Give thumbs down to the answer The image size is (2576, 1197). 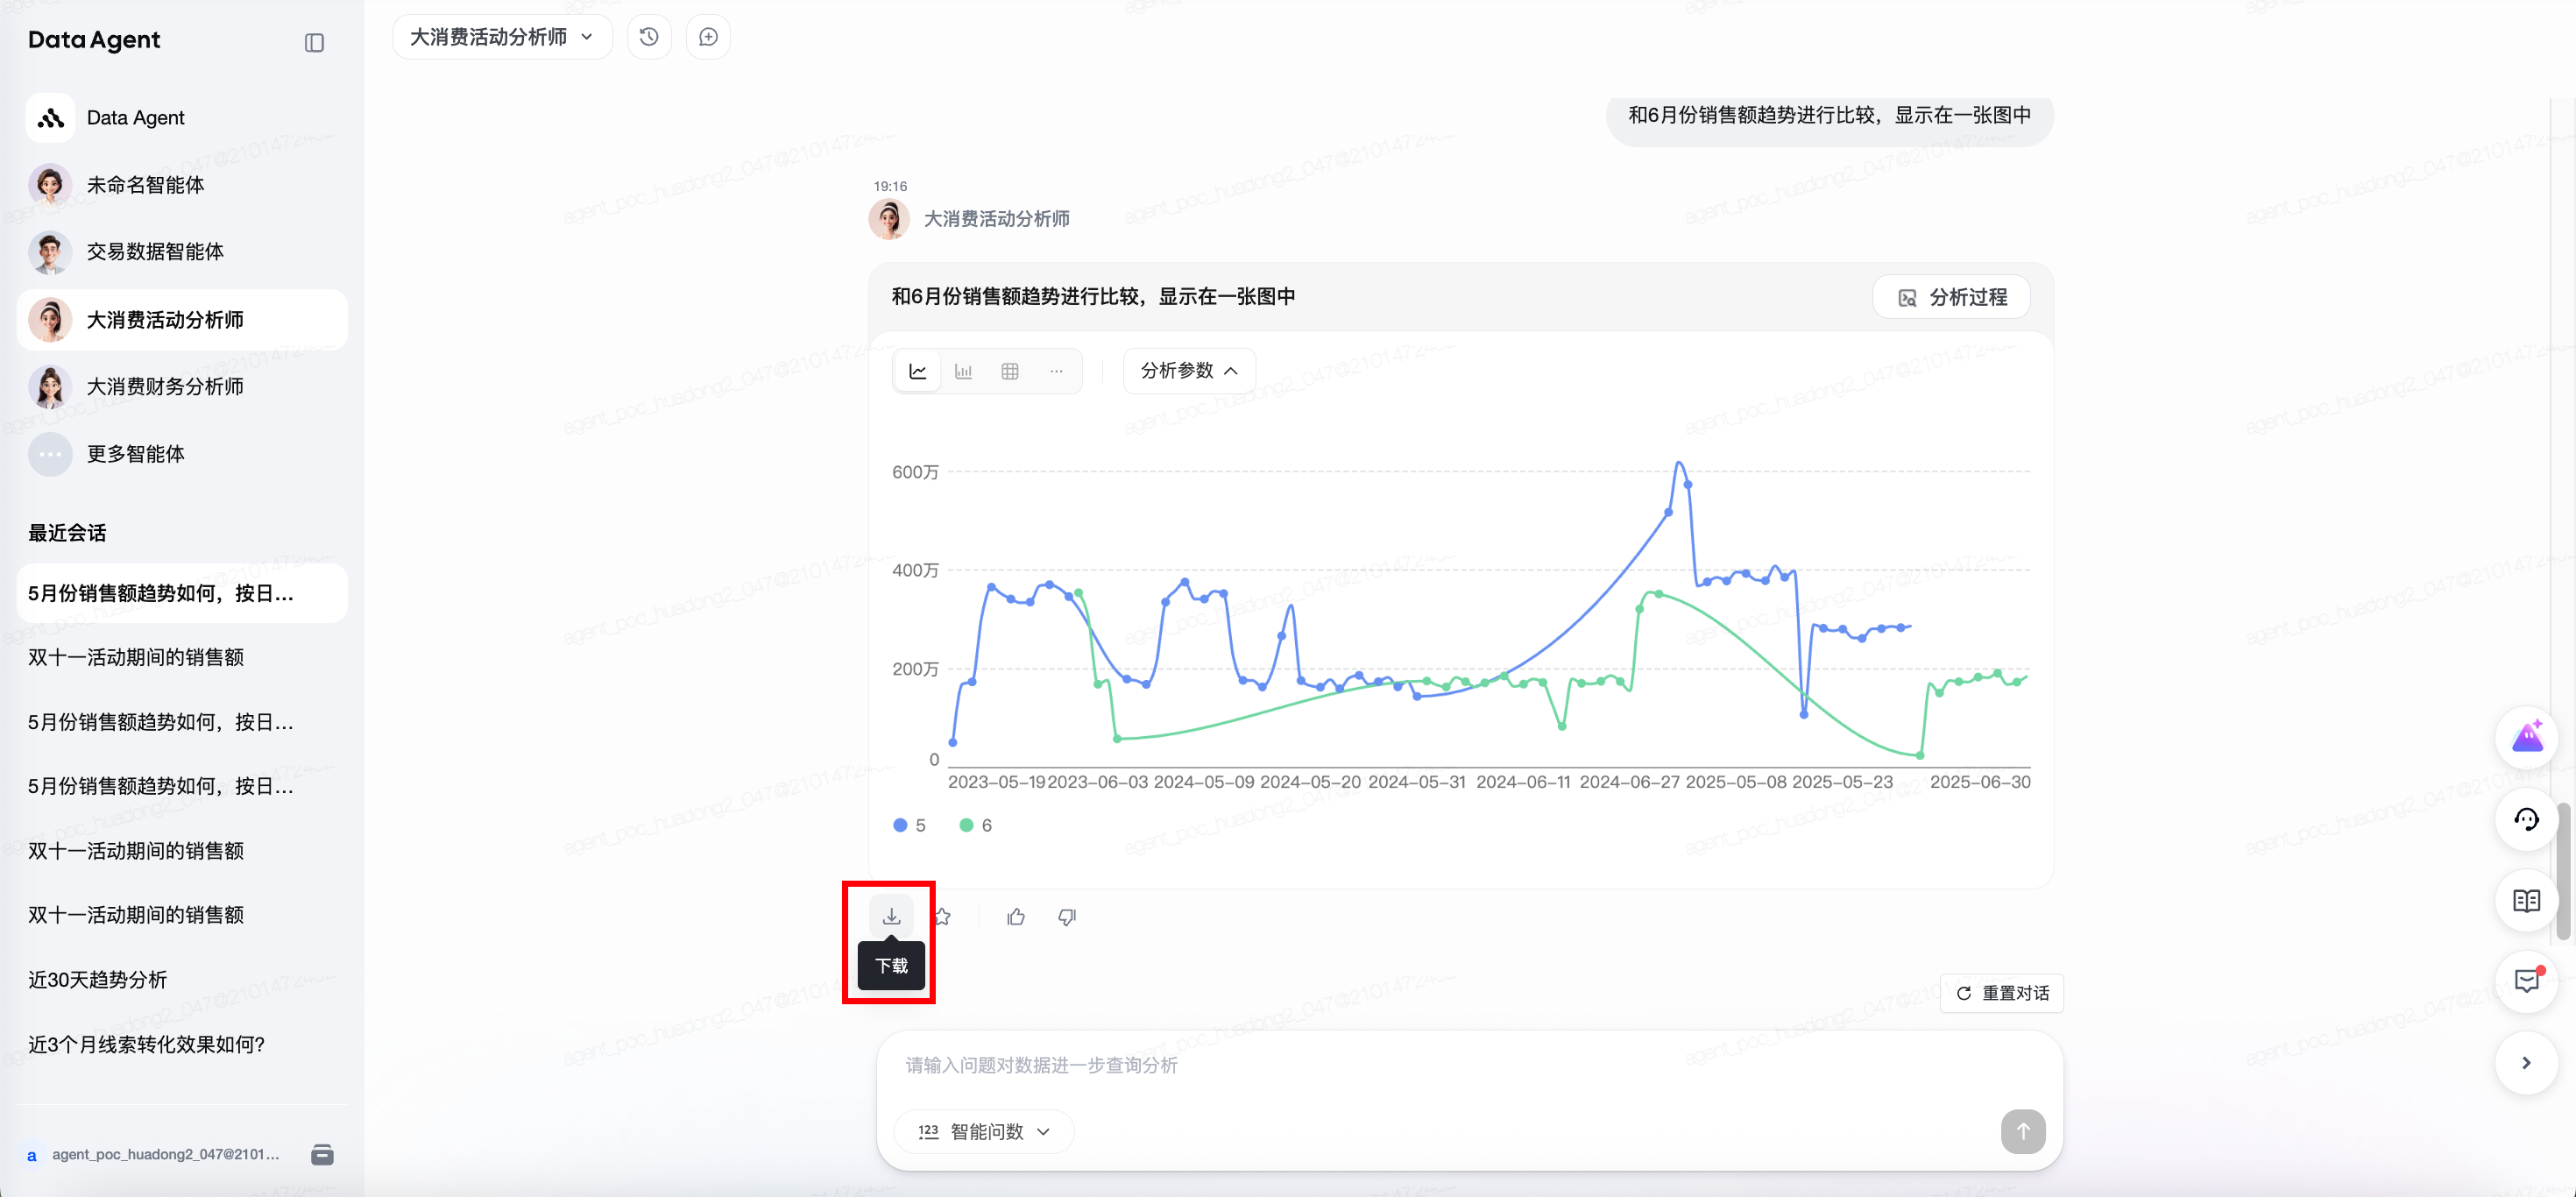tap(1067, 916)
